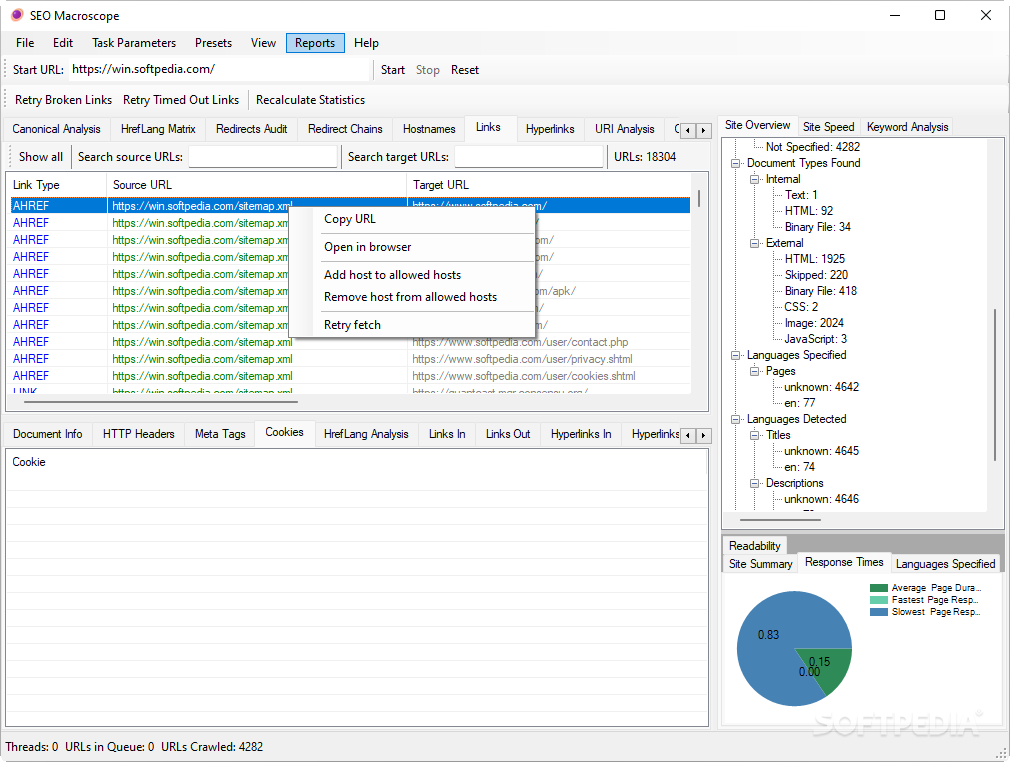Screen dimensions: 1010x762
Task: Collapse the Titles tree node
Action: (x=754, y=435)
